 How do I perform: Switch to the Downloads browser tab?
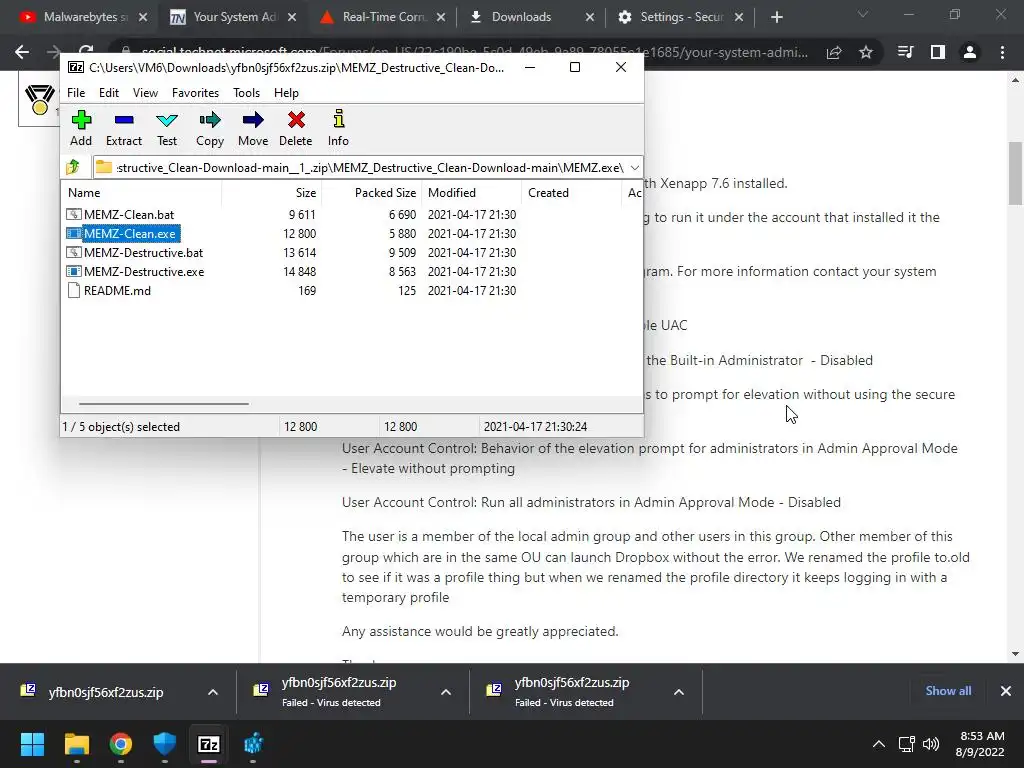click(531, 17)
